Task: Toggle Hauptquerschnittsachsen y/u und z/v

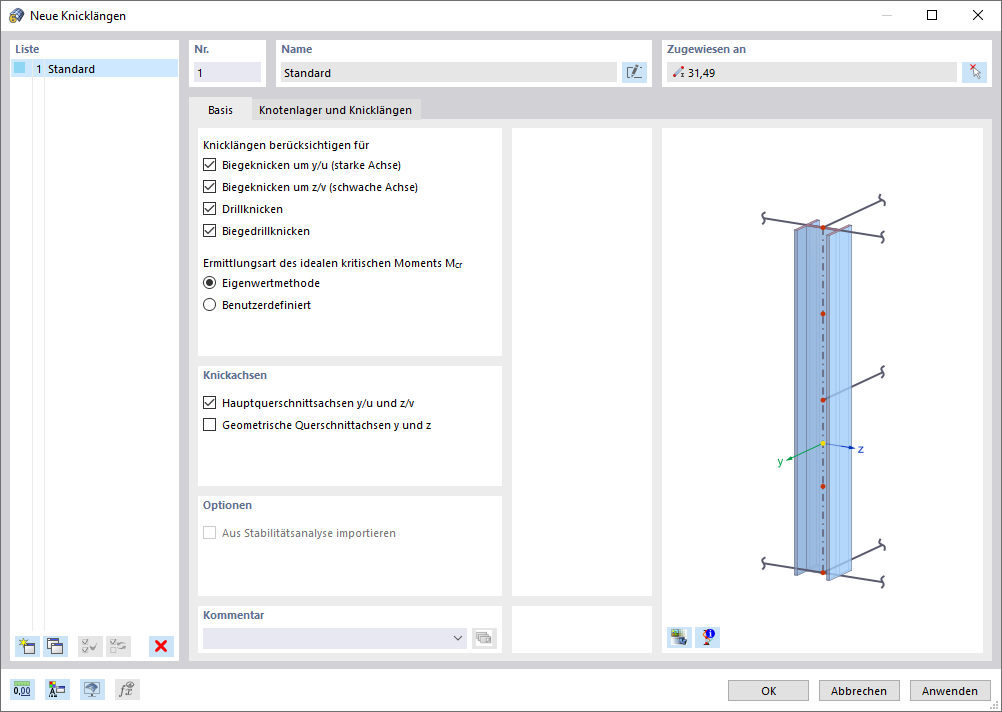Action: coord(210,403)
